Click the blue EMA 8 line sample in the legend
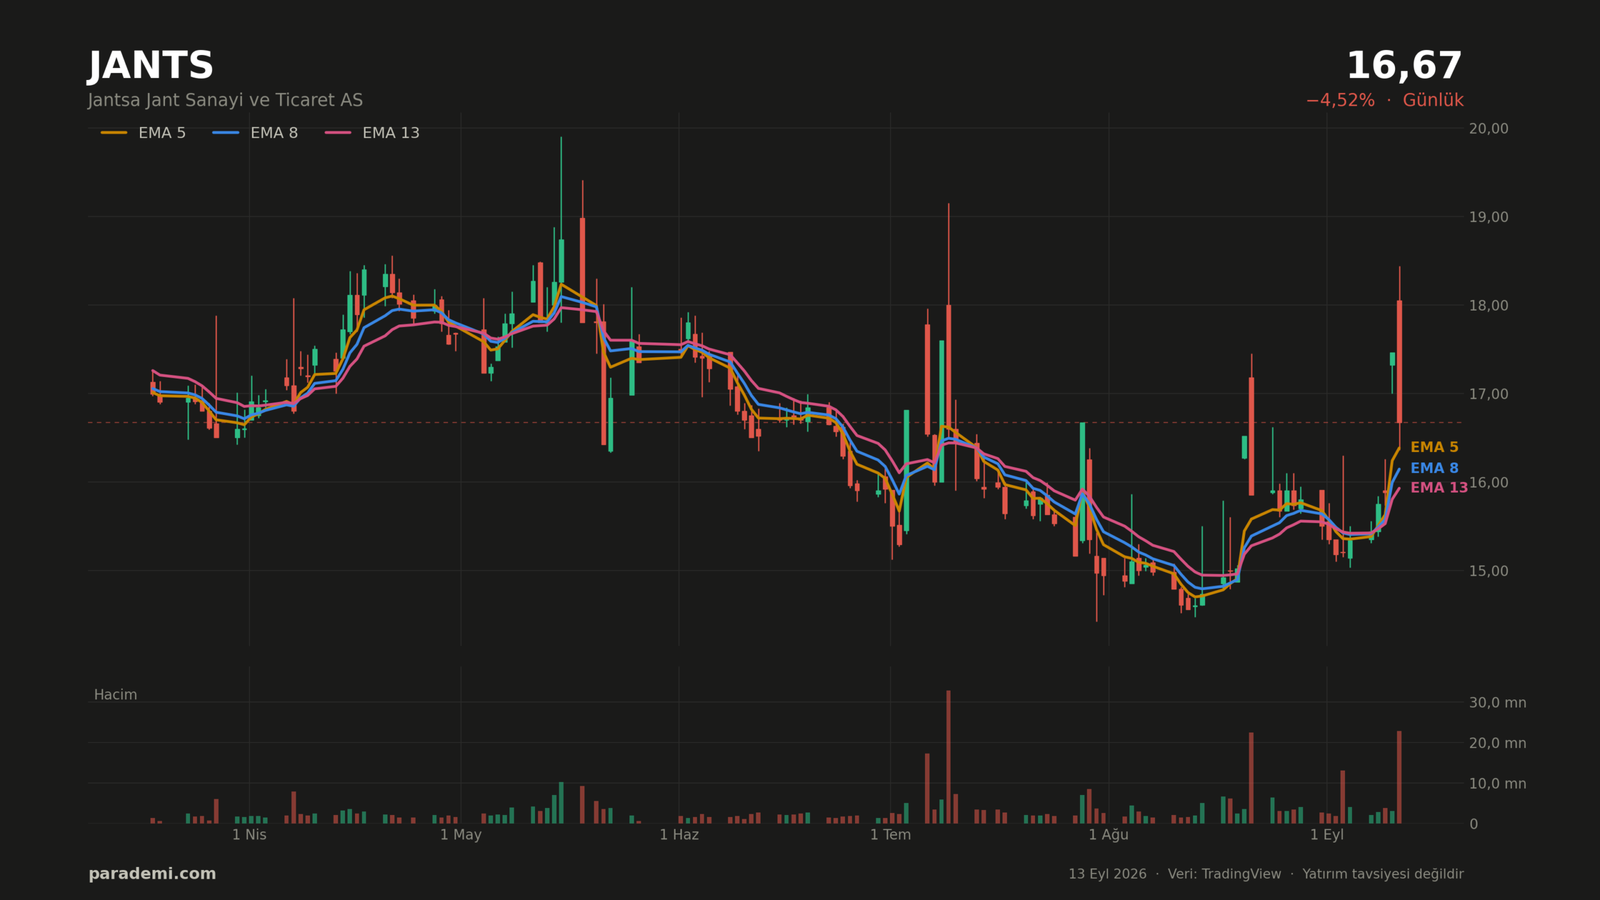 point(226,133)
